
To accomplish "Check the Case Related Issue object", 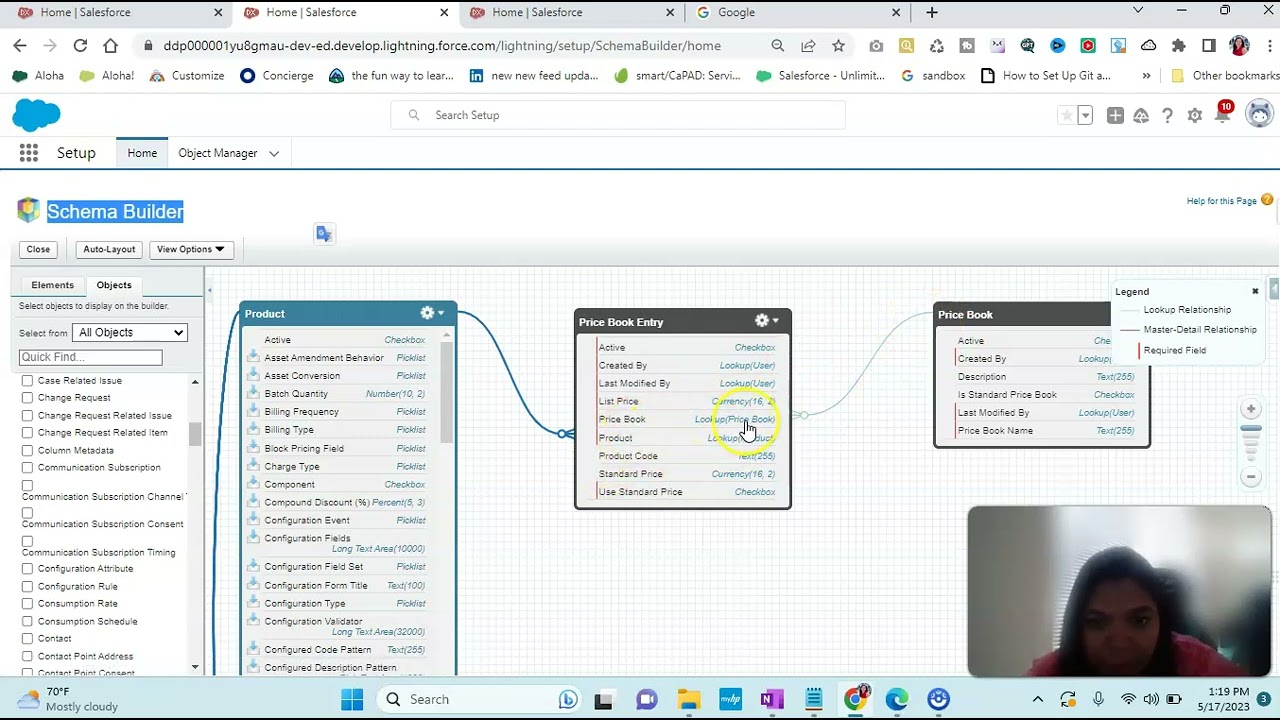I will pos(27,380).
